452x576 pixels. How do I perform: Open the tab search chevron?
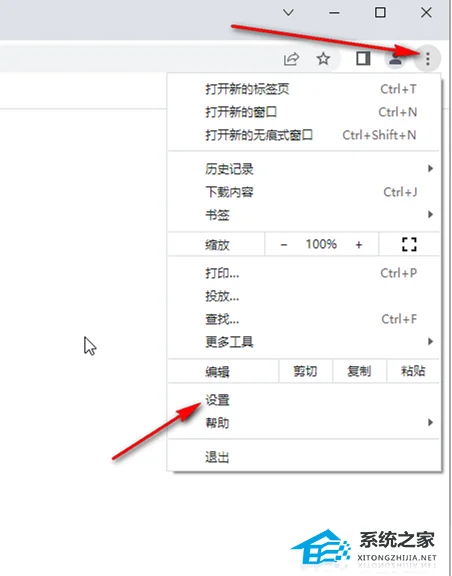[288, 12]
